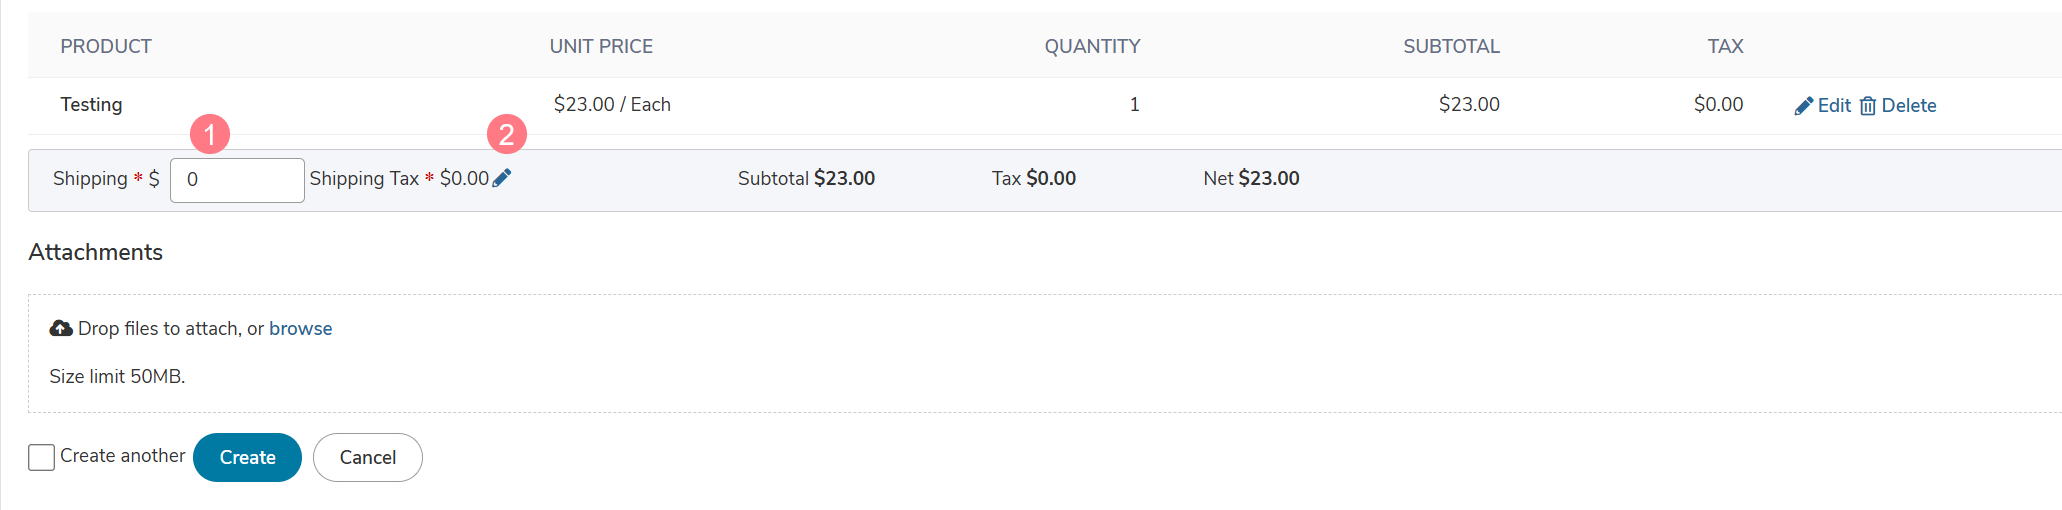The image size is (2062, 510).
Task: Focus the Shipping amount input field
Action: 237,180
